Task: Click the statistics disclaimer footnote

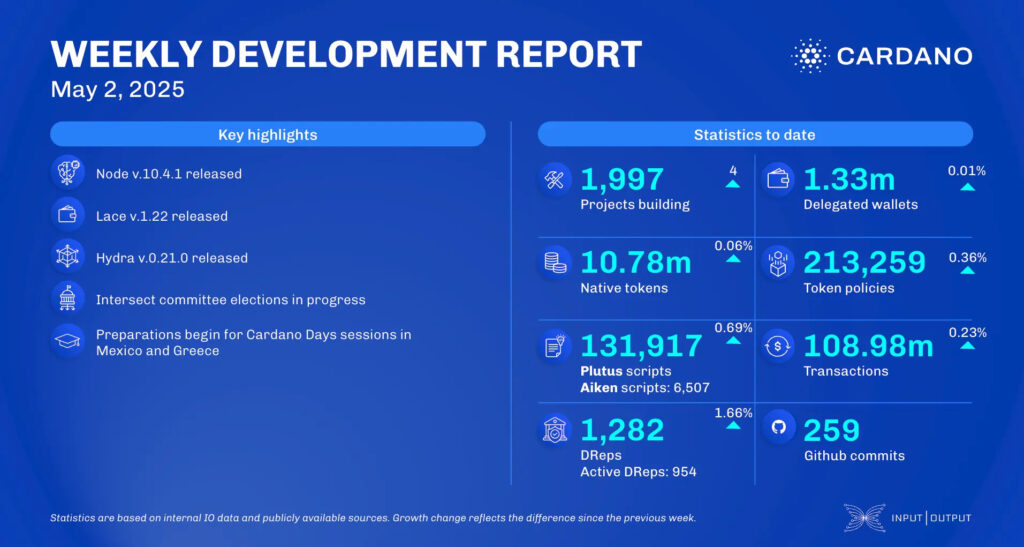Action: (373, 518)
